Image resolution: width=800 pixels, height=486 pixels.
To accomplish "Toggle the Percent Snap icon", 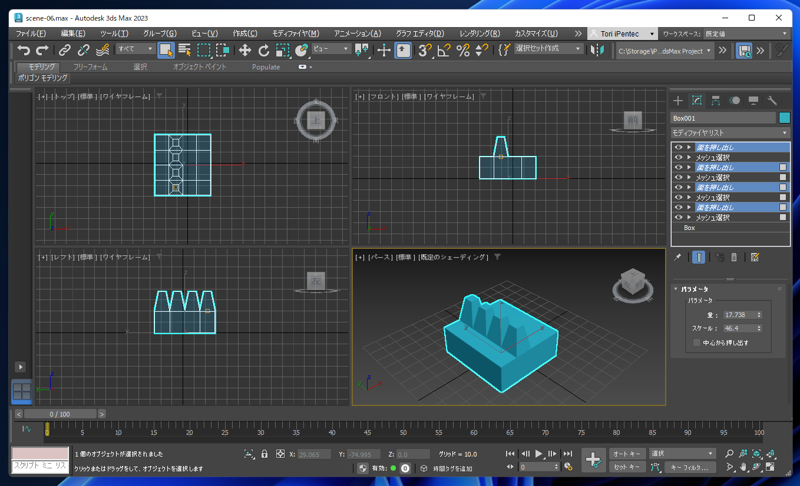I will 463,50.
